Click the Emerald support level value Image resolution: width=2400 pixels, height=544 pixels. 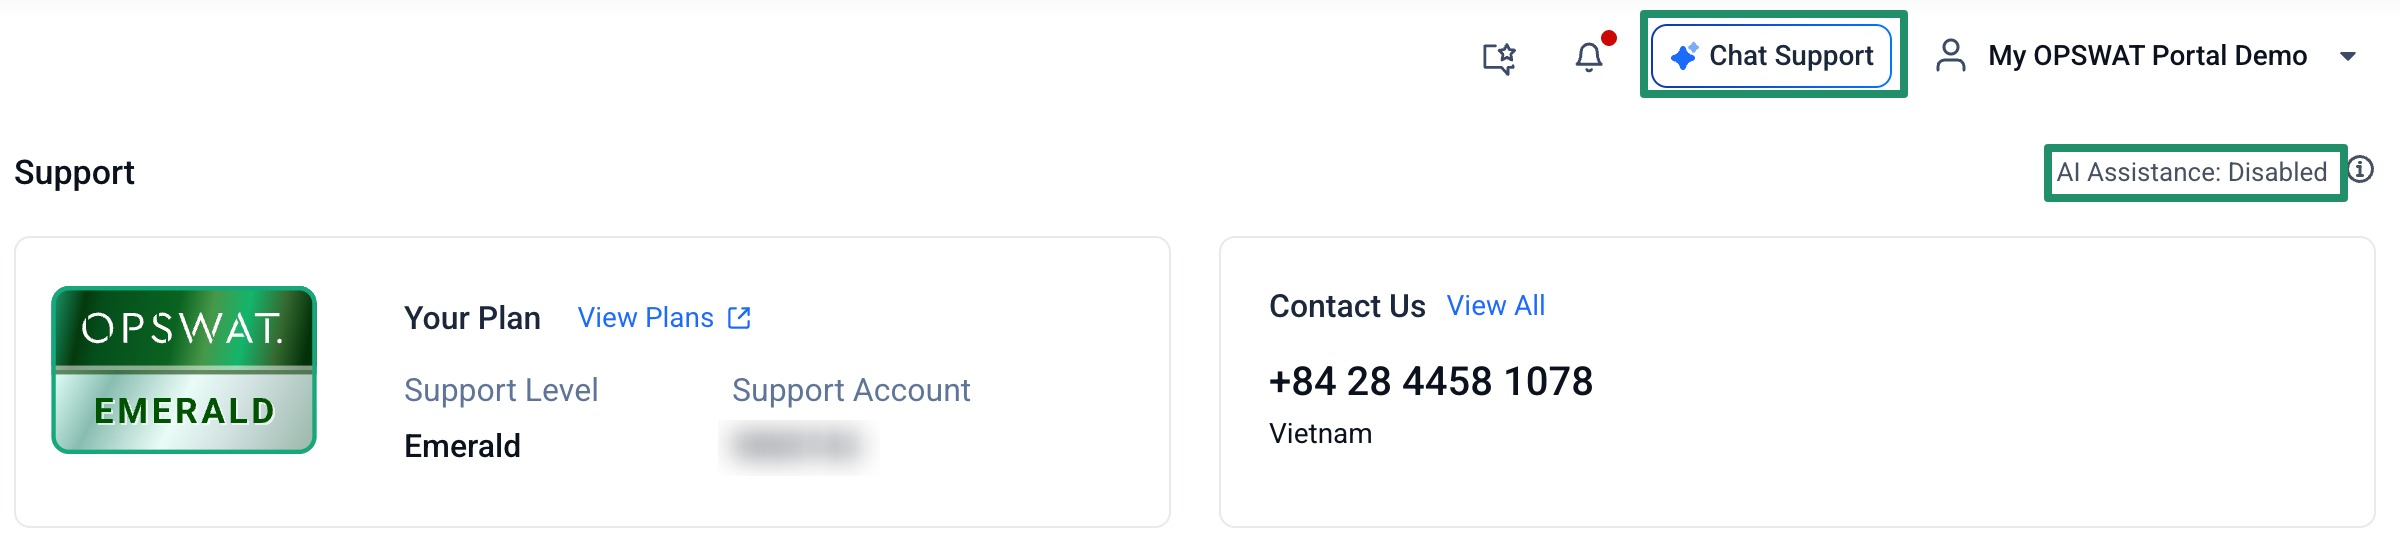[462, 446]
